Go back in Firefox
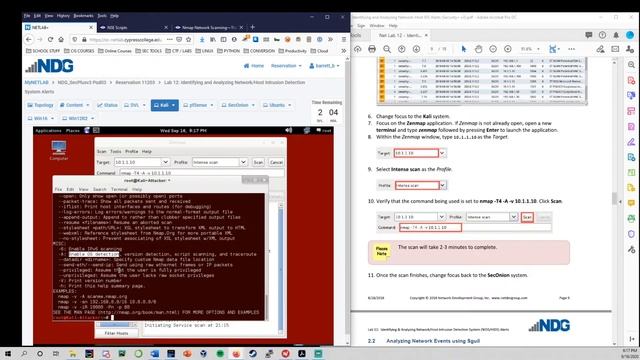The image size is (640, 360). (x=29, y=40)
